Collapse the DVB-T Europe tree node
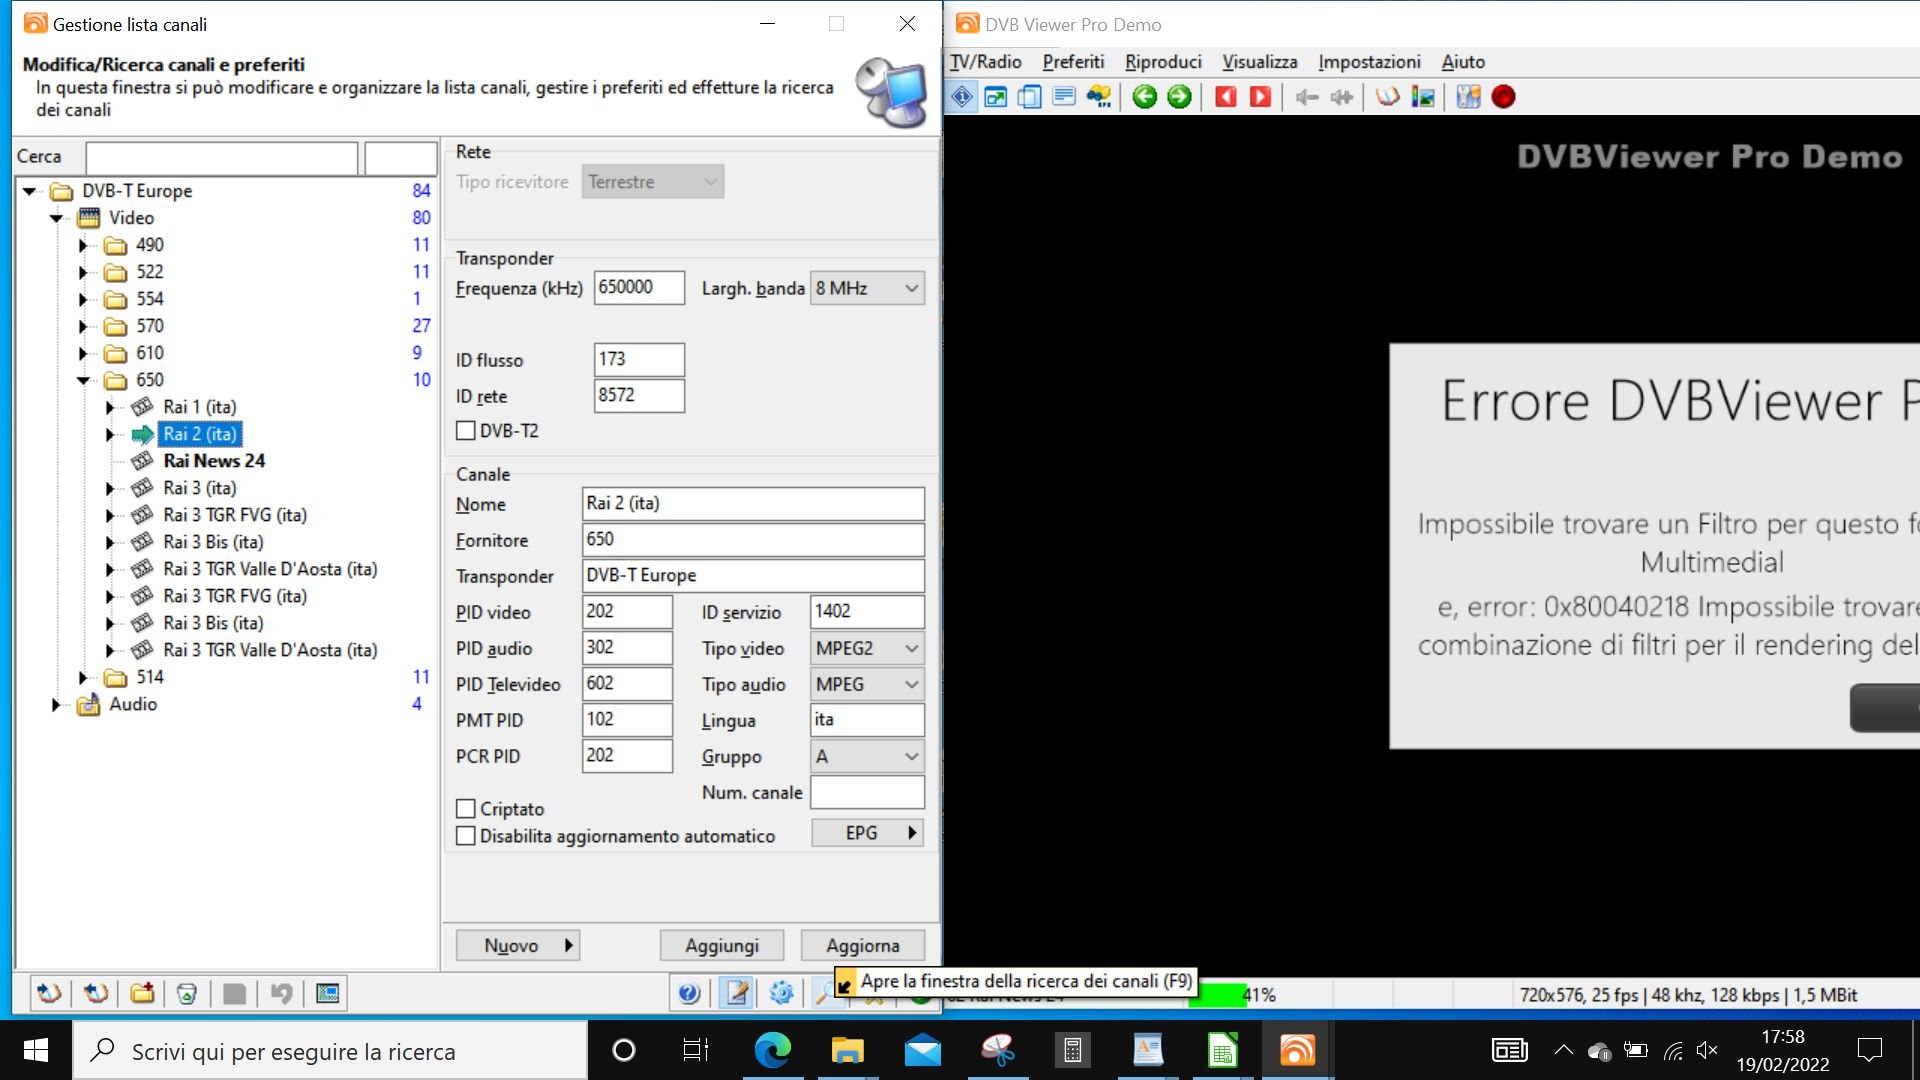 (x=30, y=191)
